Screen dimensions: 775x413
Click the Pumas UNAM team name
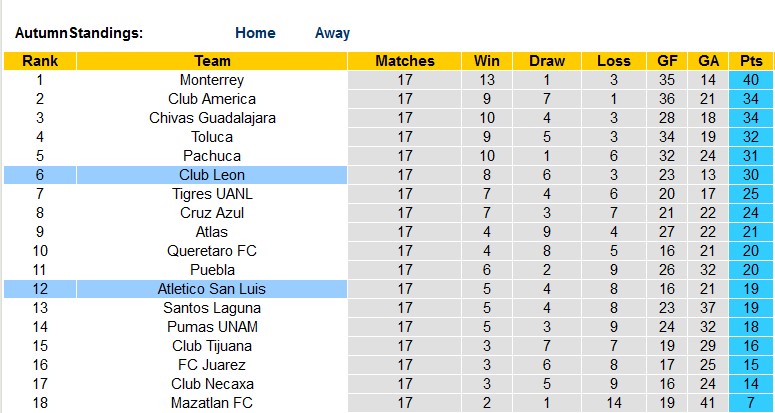212,327
